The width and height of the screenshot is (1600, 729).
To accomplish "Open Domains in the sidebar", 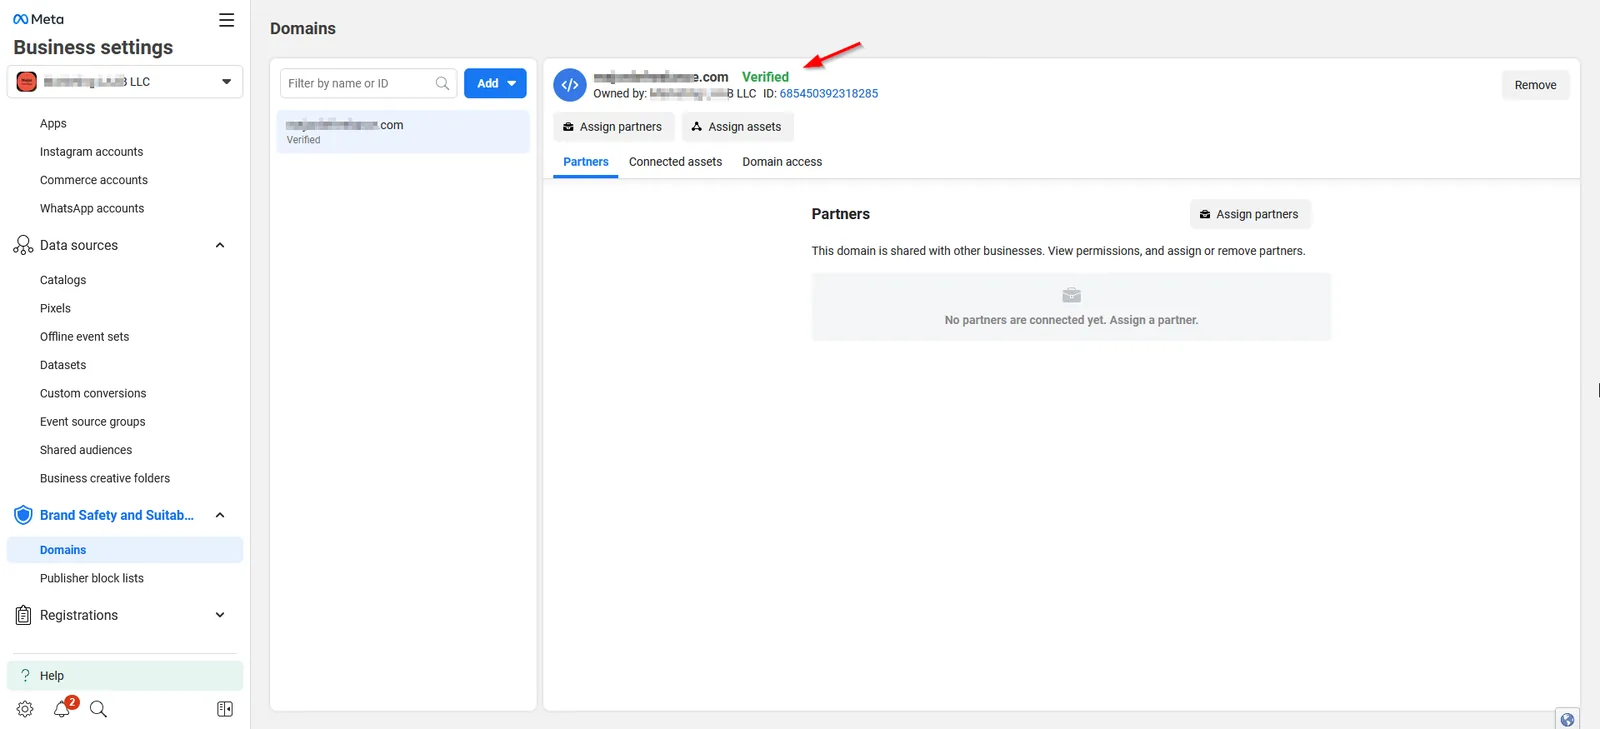I will click(x=125, y=550).
